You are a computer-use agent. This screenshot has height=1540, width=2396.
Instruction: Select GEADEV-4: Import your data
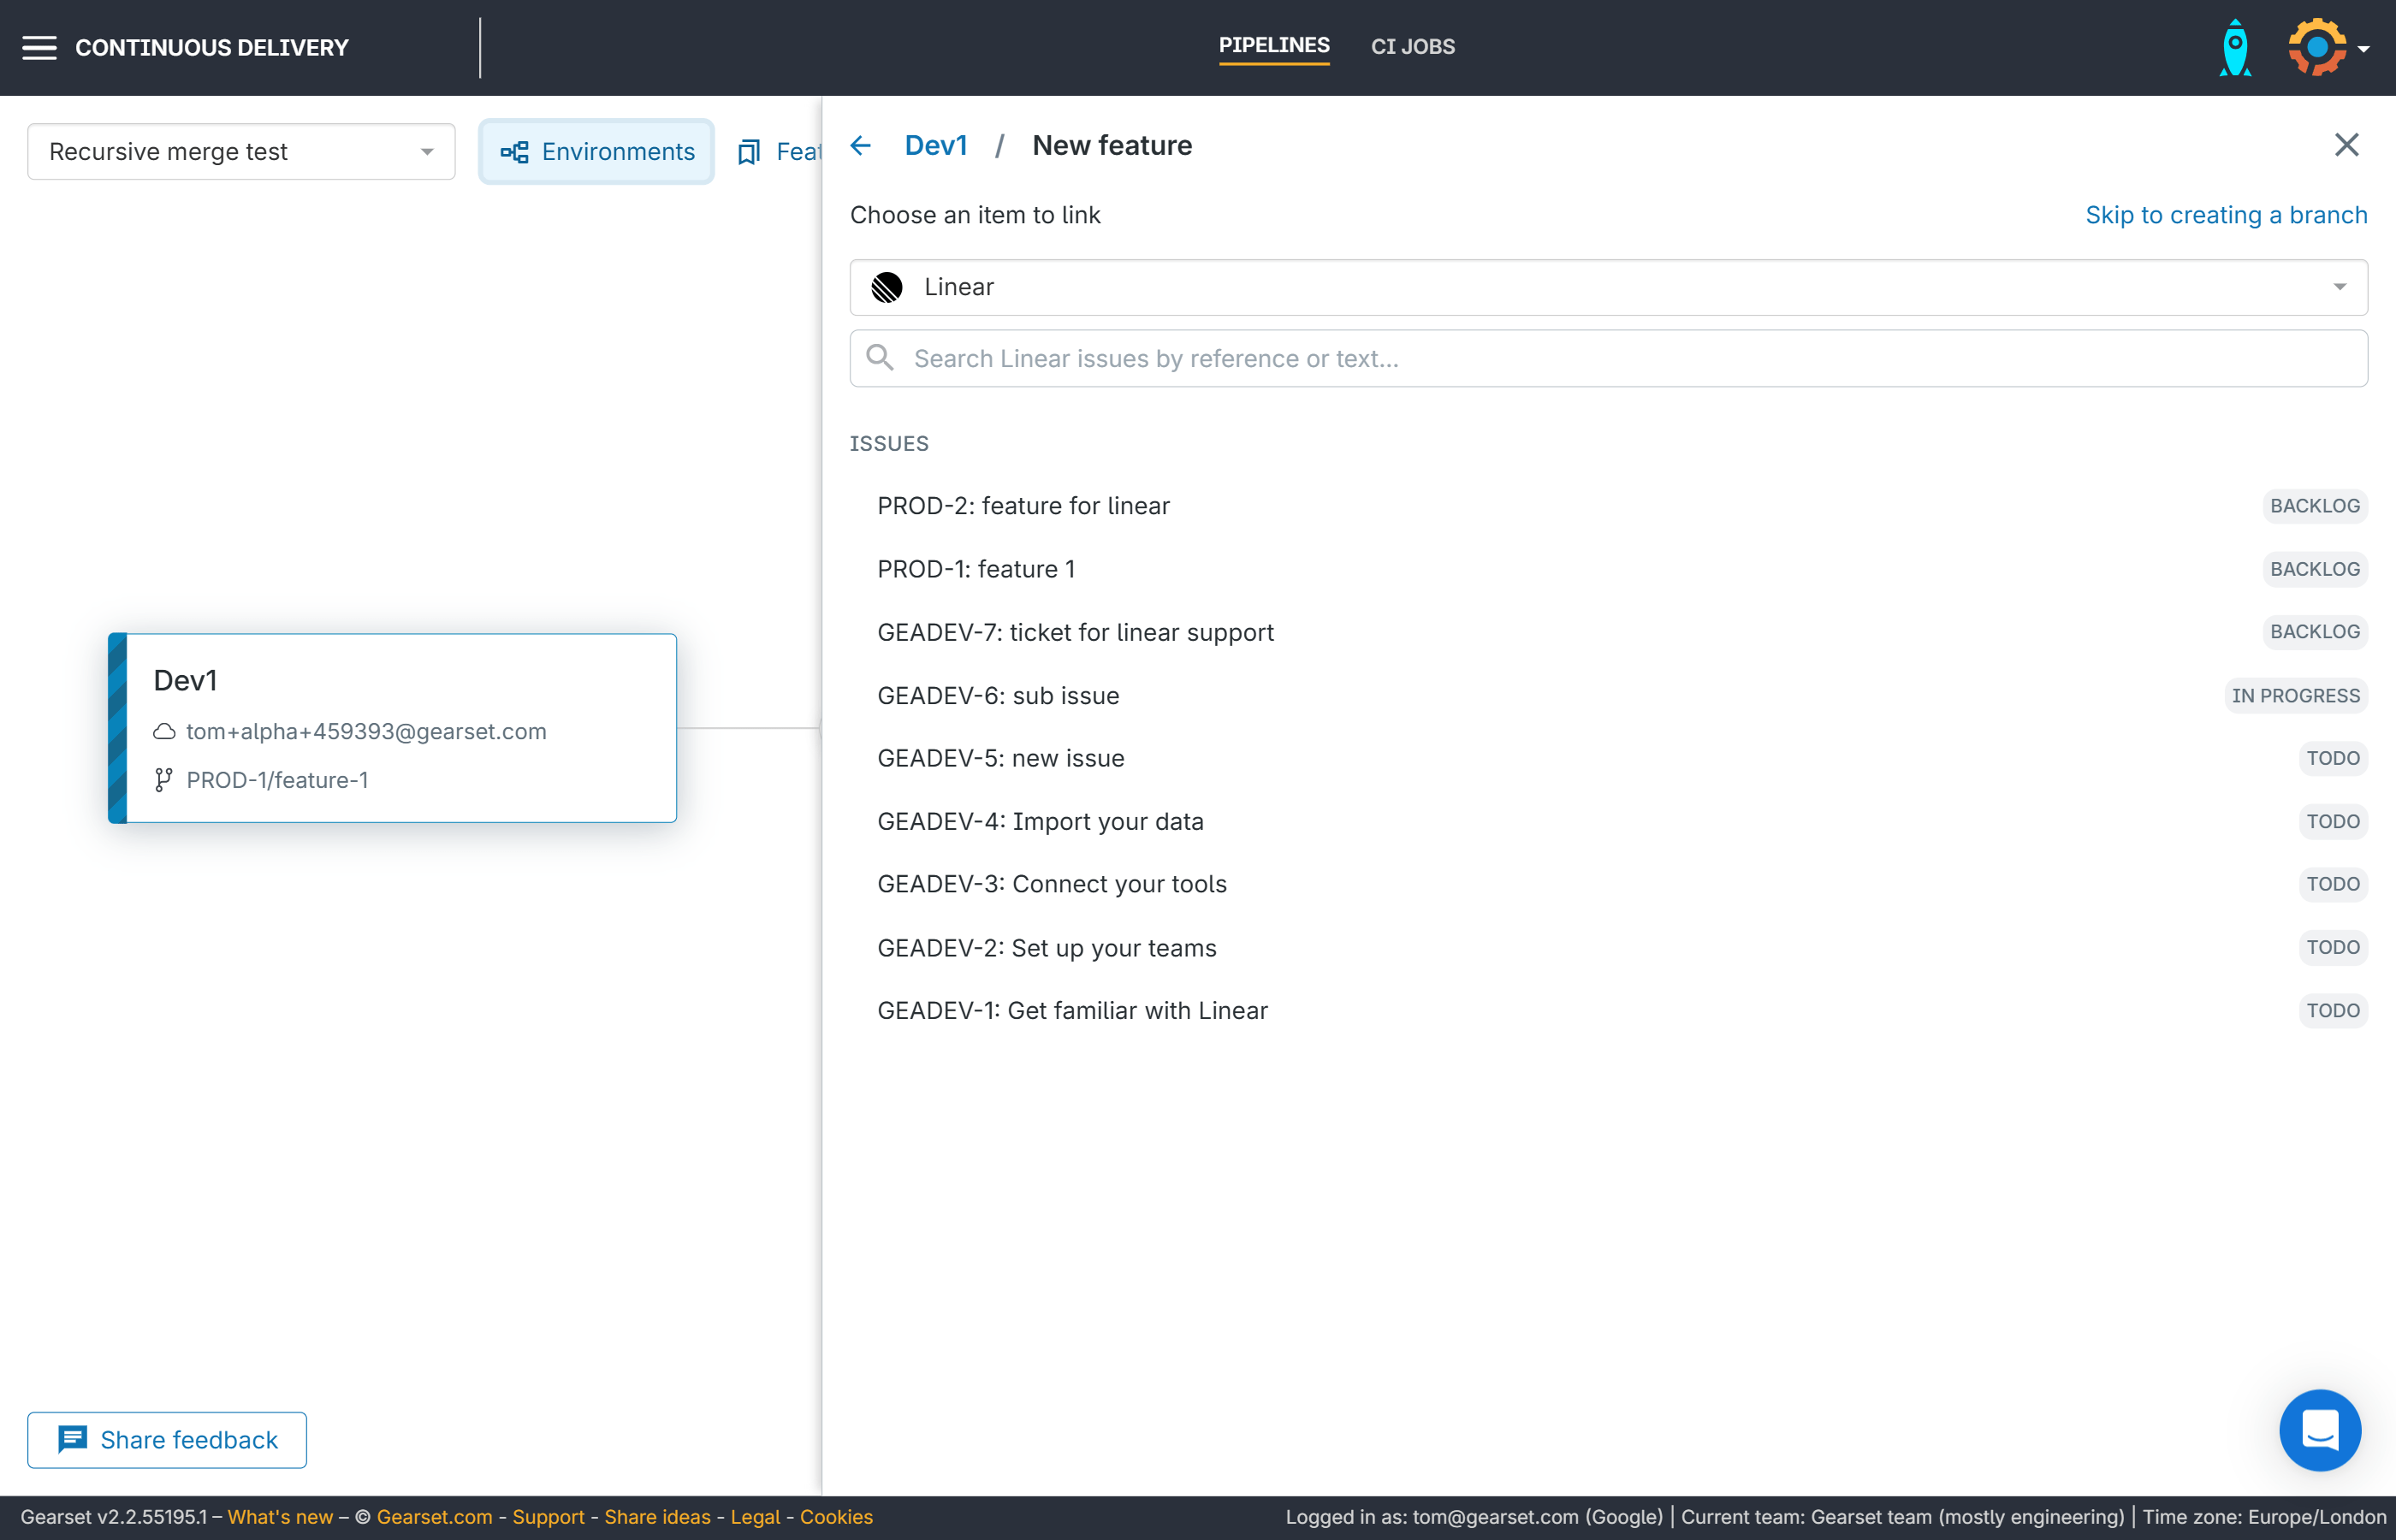[x=1608, y=821]
